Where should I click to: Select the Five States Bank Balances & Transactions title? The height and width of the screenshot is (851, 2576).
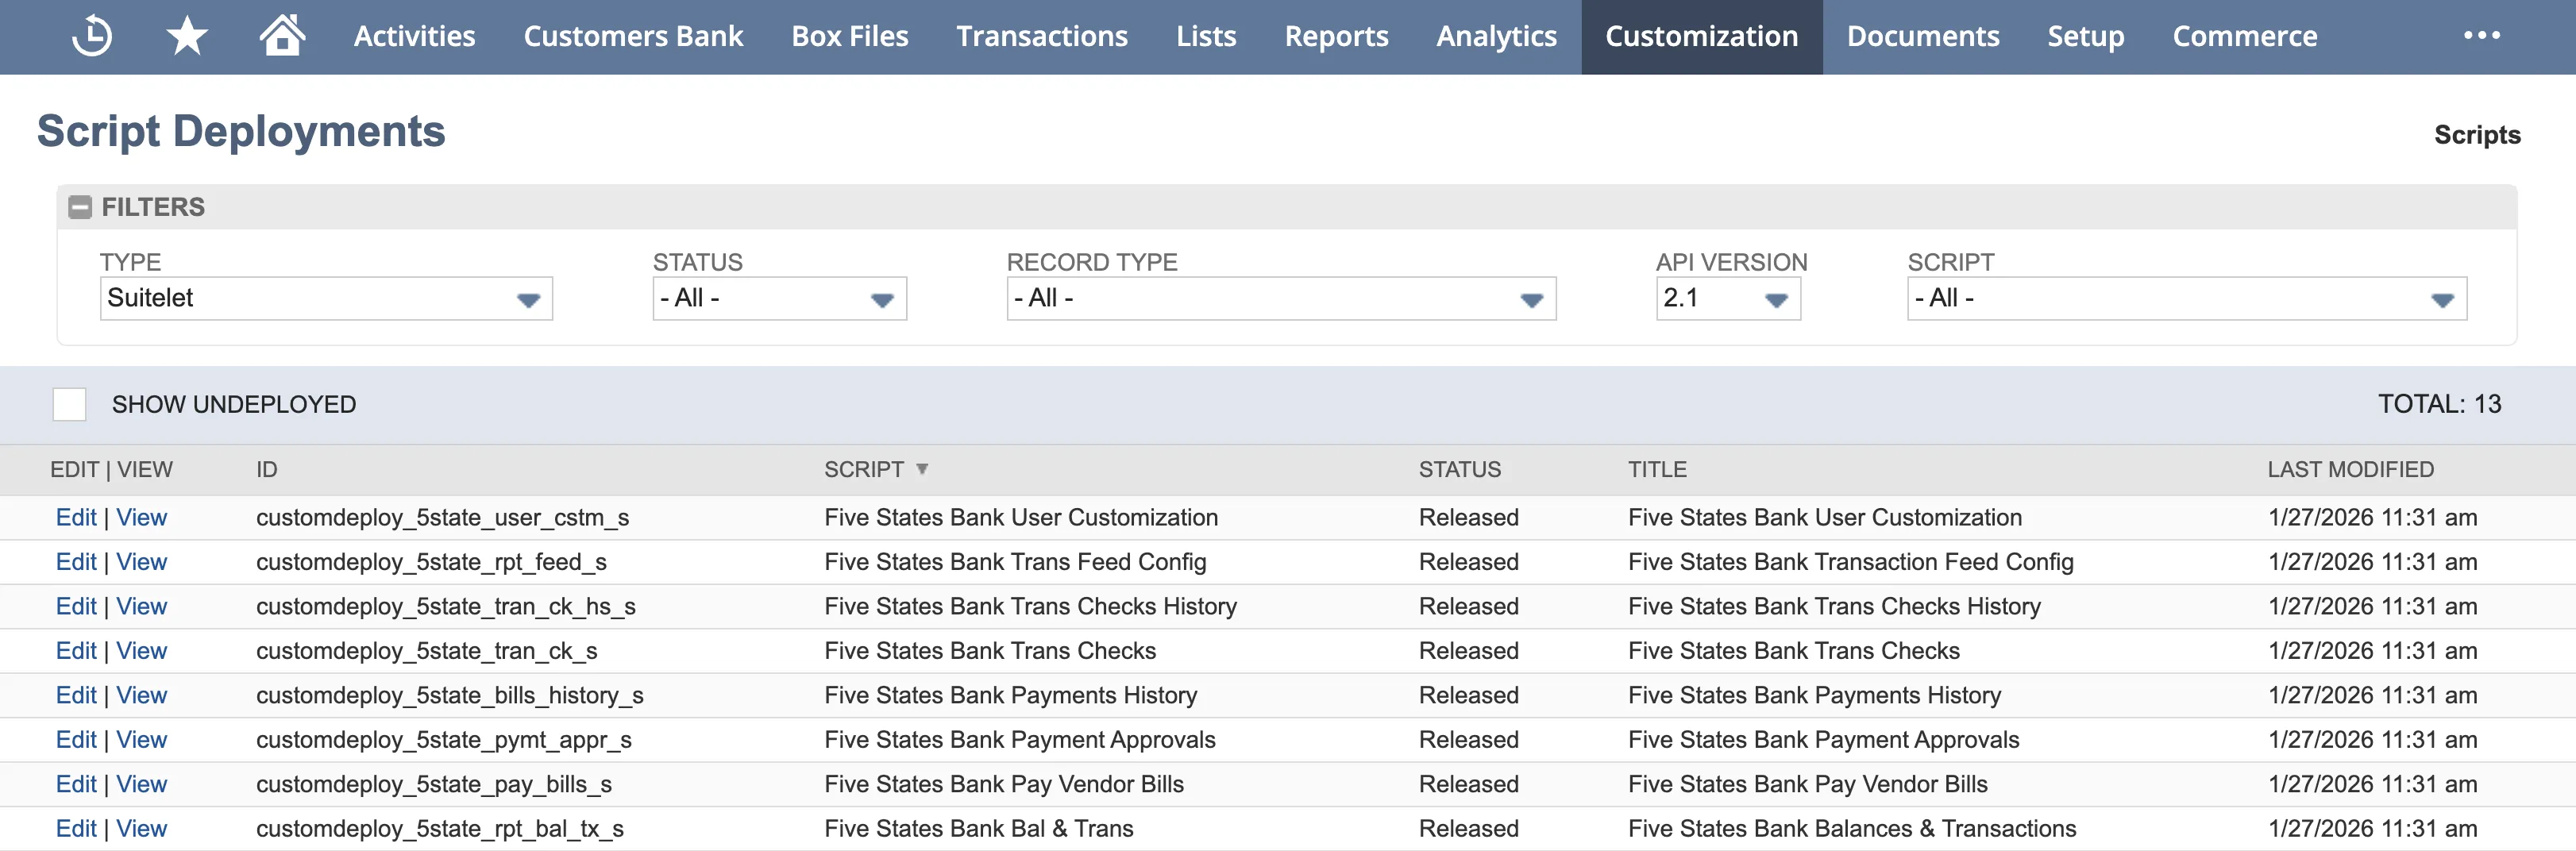[1852, 829]
